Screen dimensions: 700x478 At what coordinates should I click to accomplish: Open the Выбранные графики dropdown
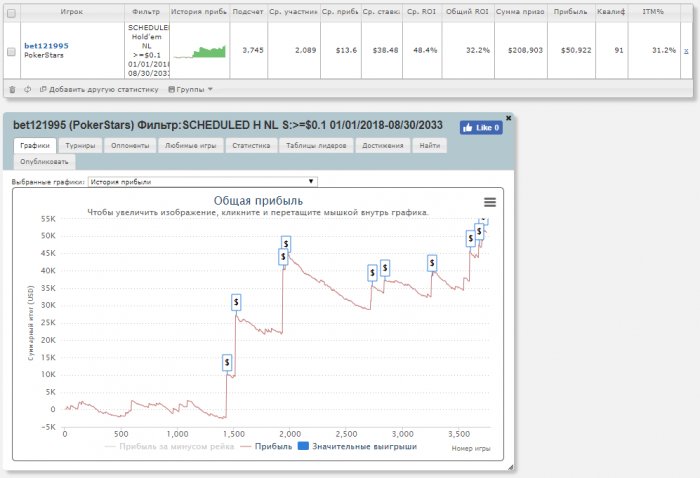tap(202, 182)
